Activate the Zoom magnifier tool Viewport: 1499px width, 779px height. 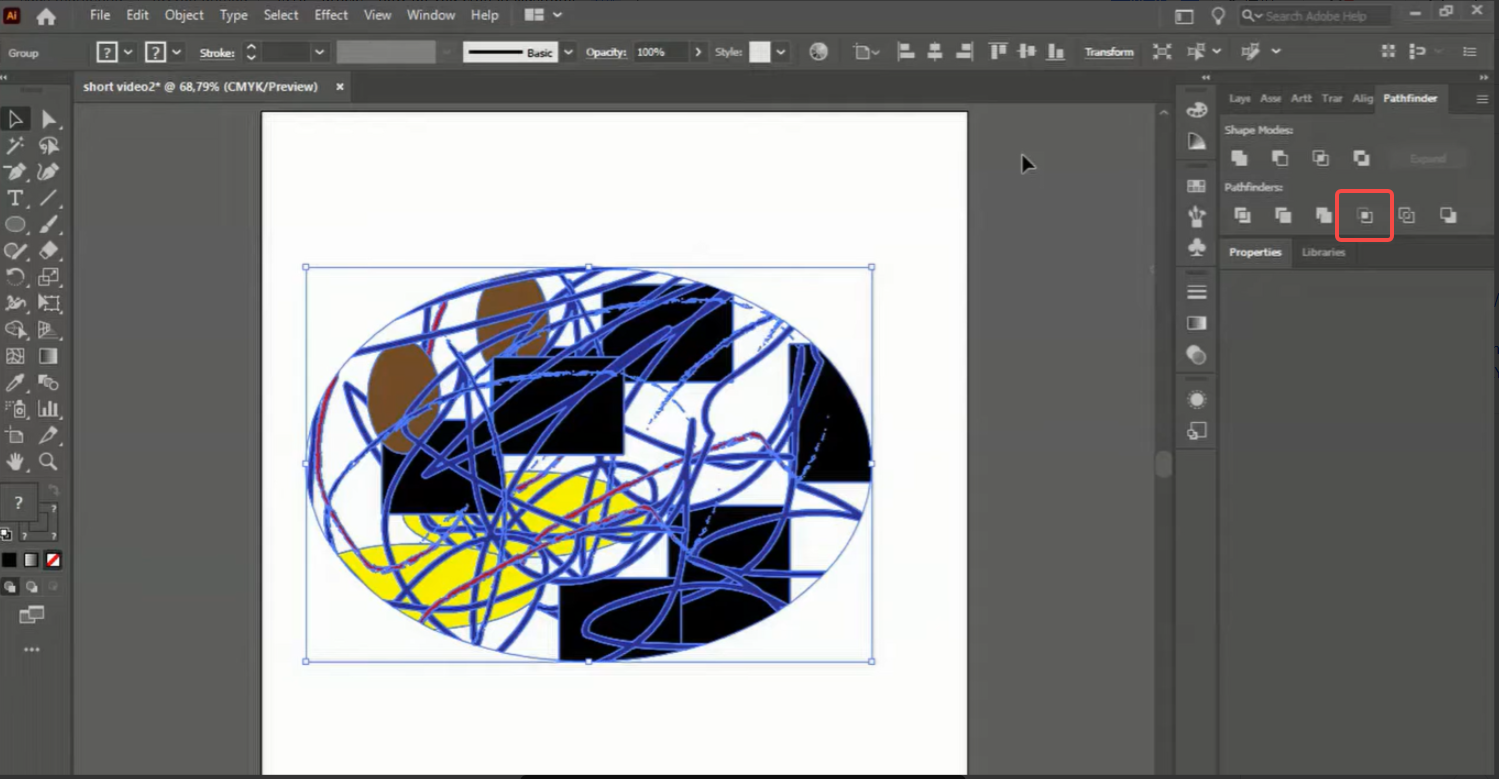click(48, 461)
